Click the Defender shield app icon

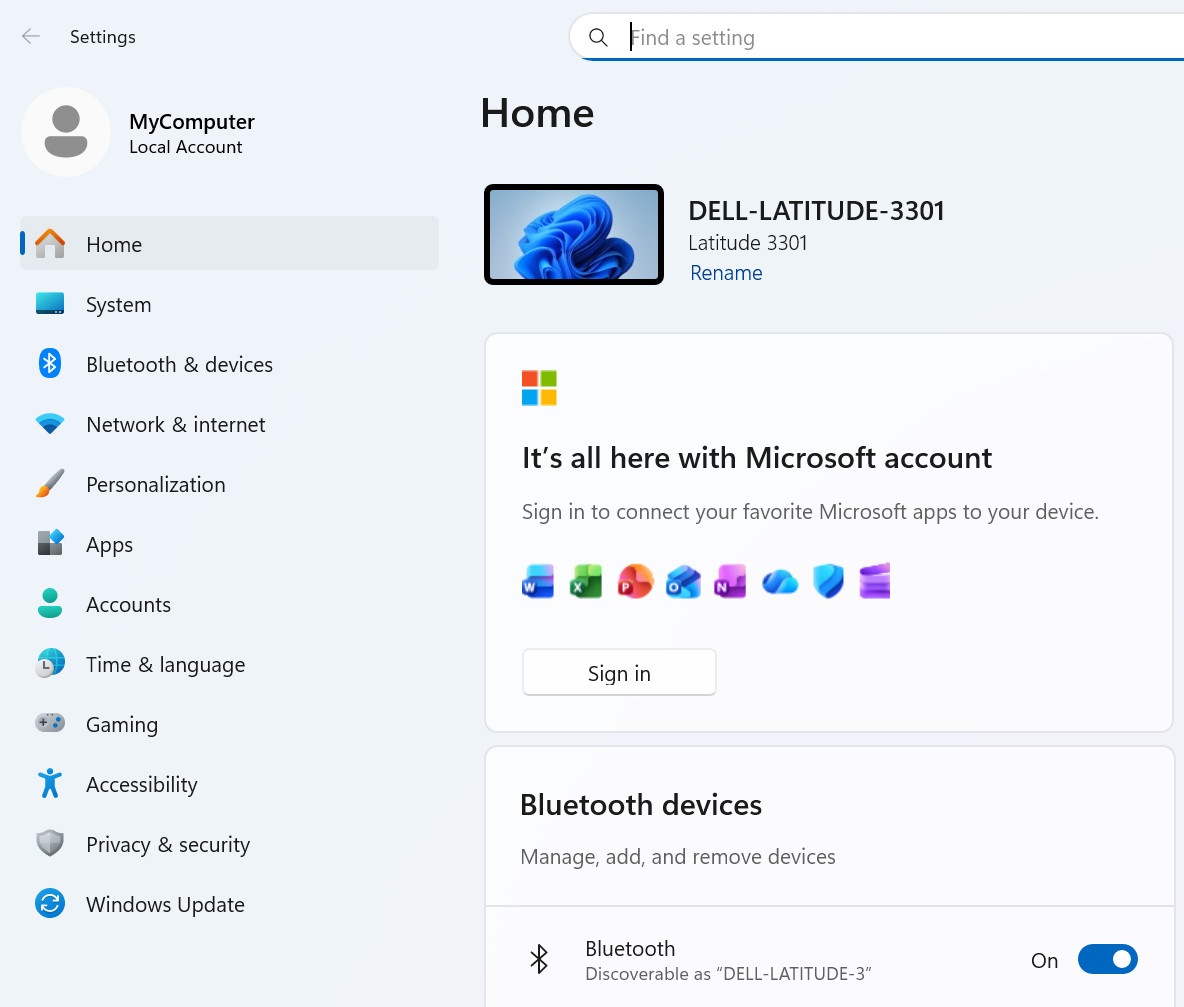click(x=828, y=582)
